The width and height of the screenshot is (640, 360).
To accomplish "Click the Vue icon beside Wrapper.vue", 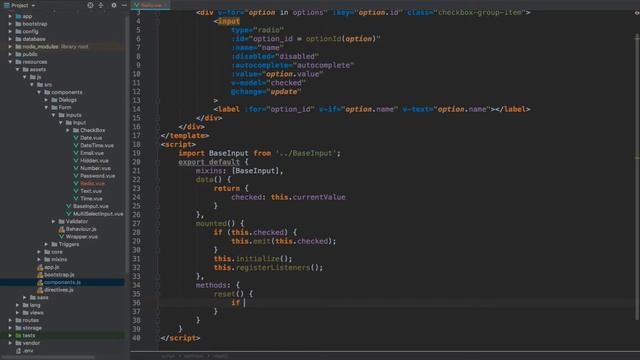I will point(62,237).
